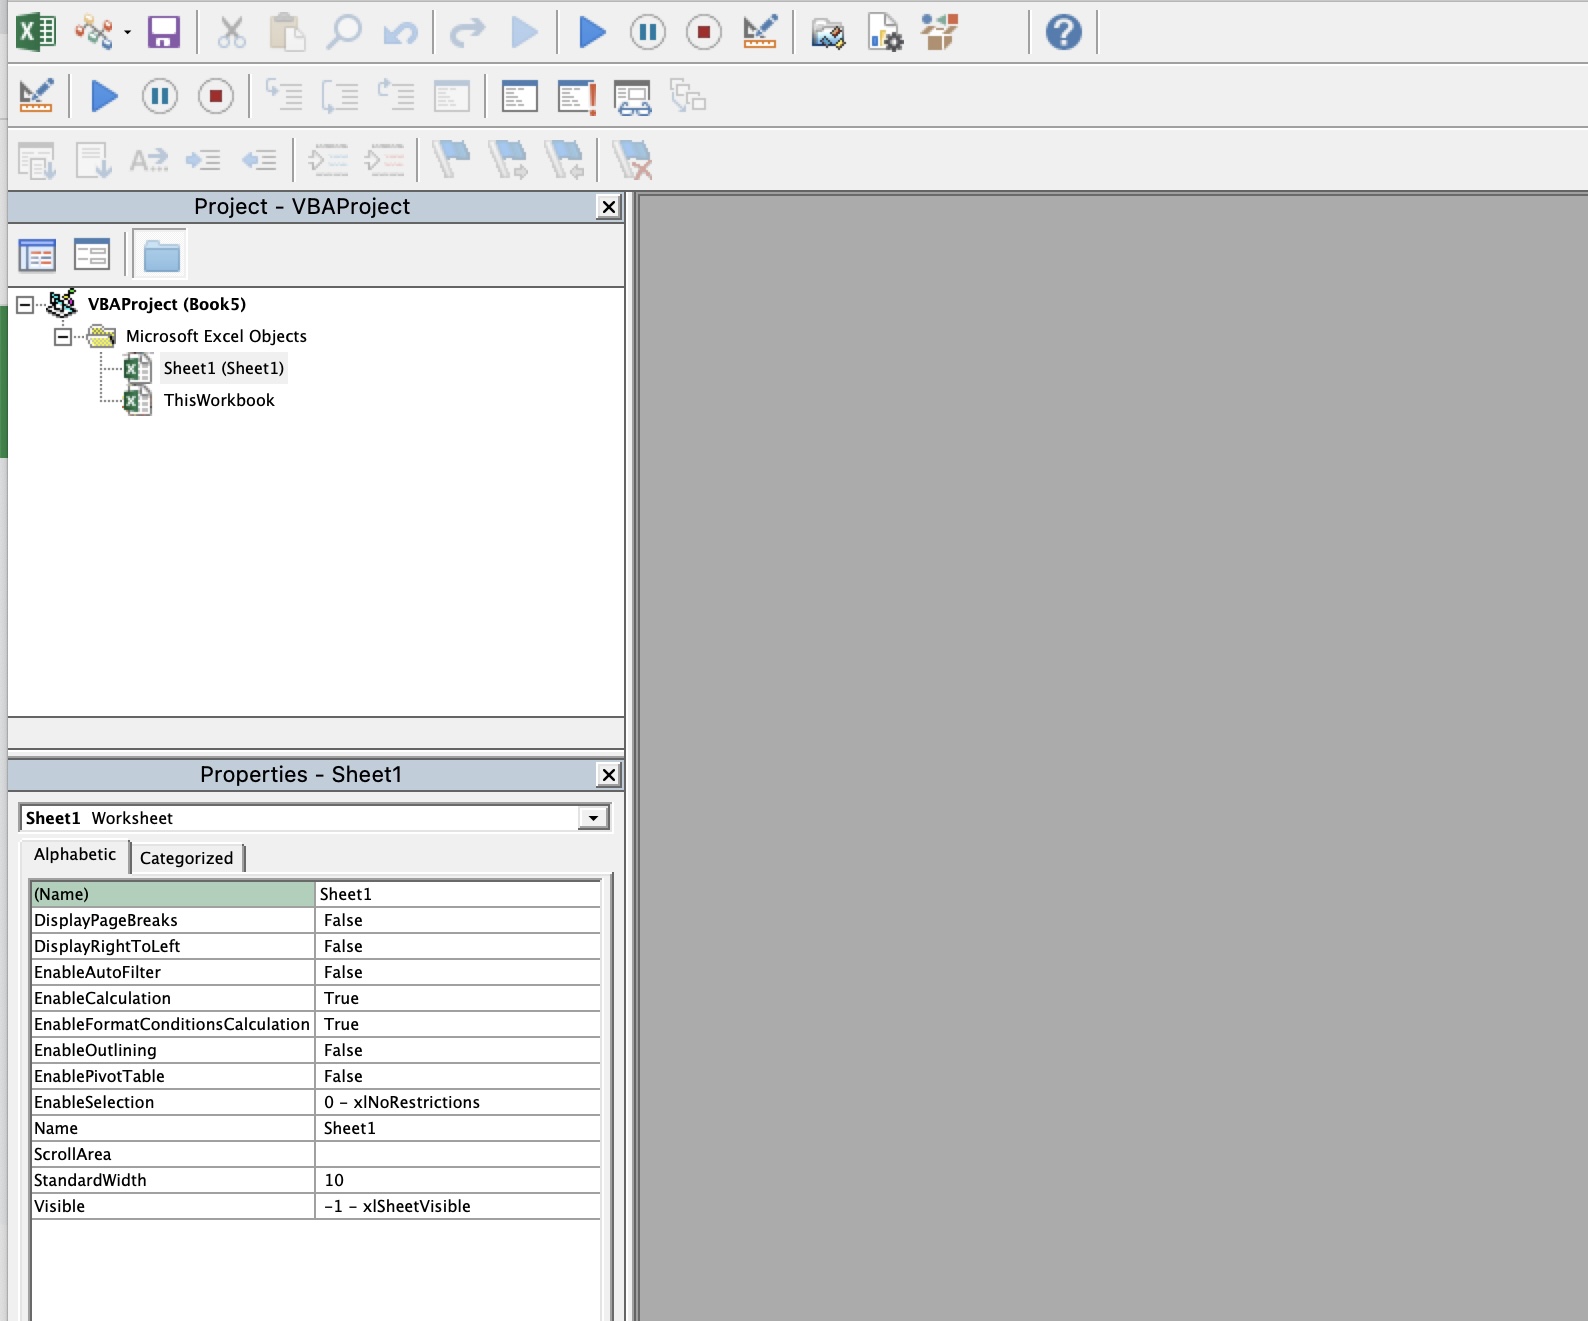Close the Project - VBAProject panel
Screen dimensions: 1588x1321
tap(608, 207)
